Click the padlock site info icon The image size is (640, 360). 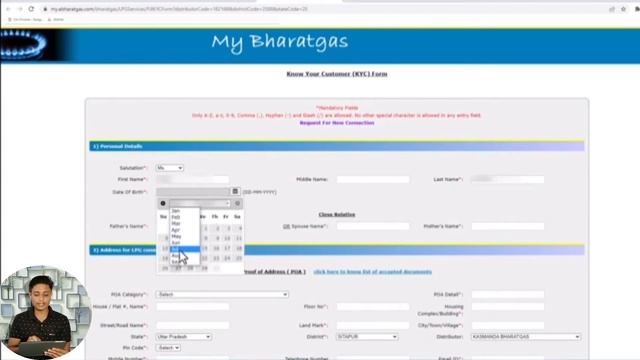[x=45, y=9]
